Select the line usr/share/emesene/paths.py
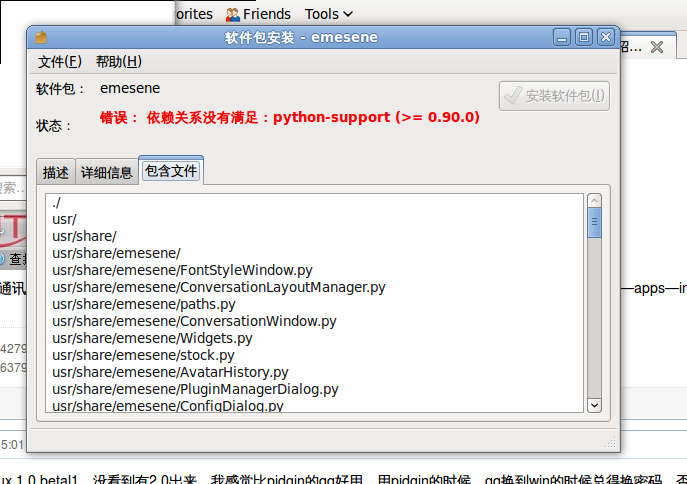Viewport: 687px width, 484px height. coord(144,304)
